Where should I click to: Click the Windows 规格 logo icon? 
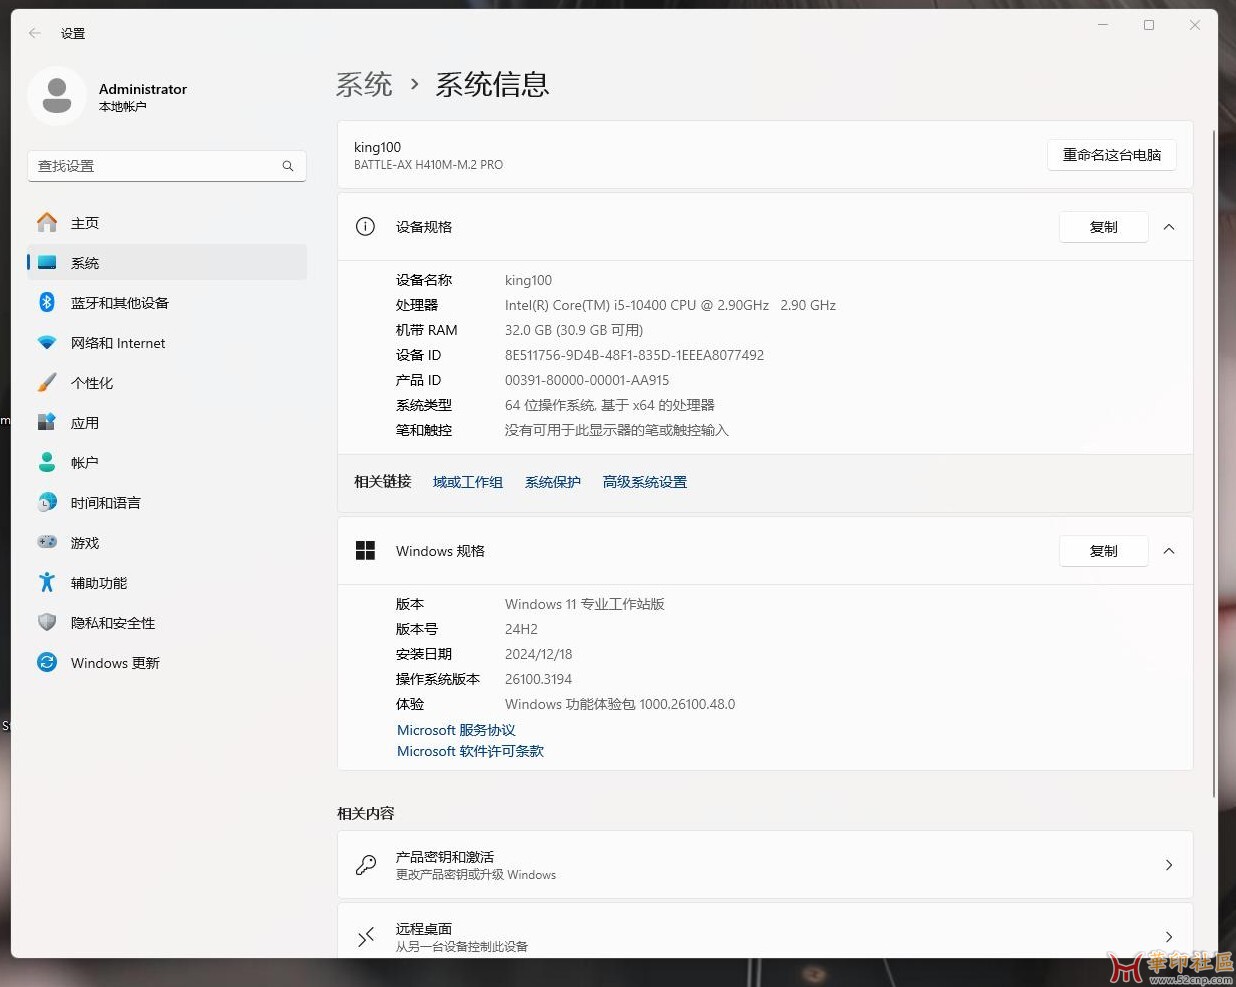coord(365,551)
